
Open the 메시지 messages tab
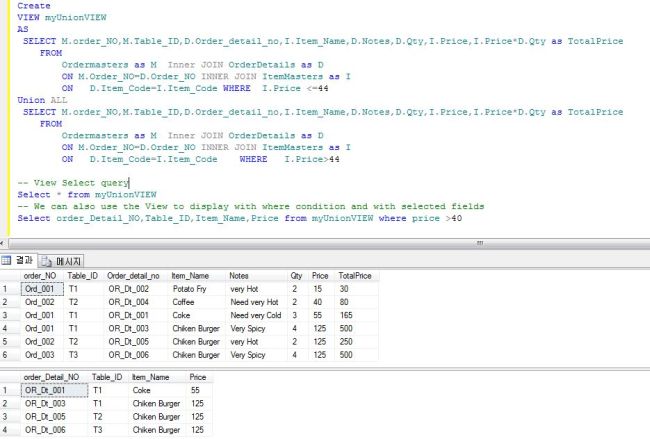pos(61,261)
